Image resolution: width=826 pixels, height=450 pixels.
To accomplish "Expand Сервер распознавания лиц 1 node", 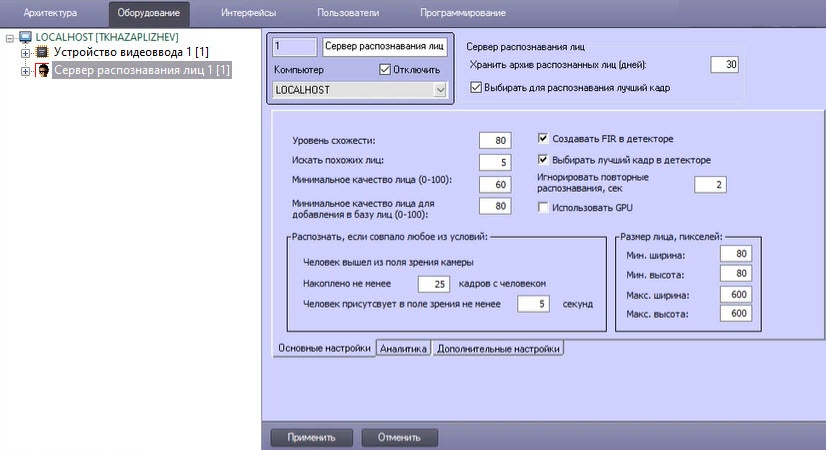I will click(26, 70).
